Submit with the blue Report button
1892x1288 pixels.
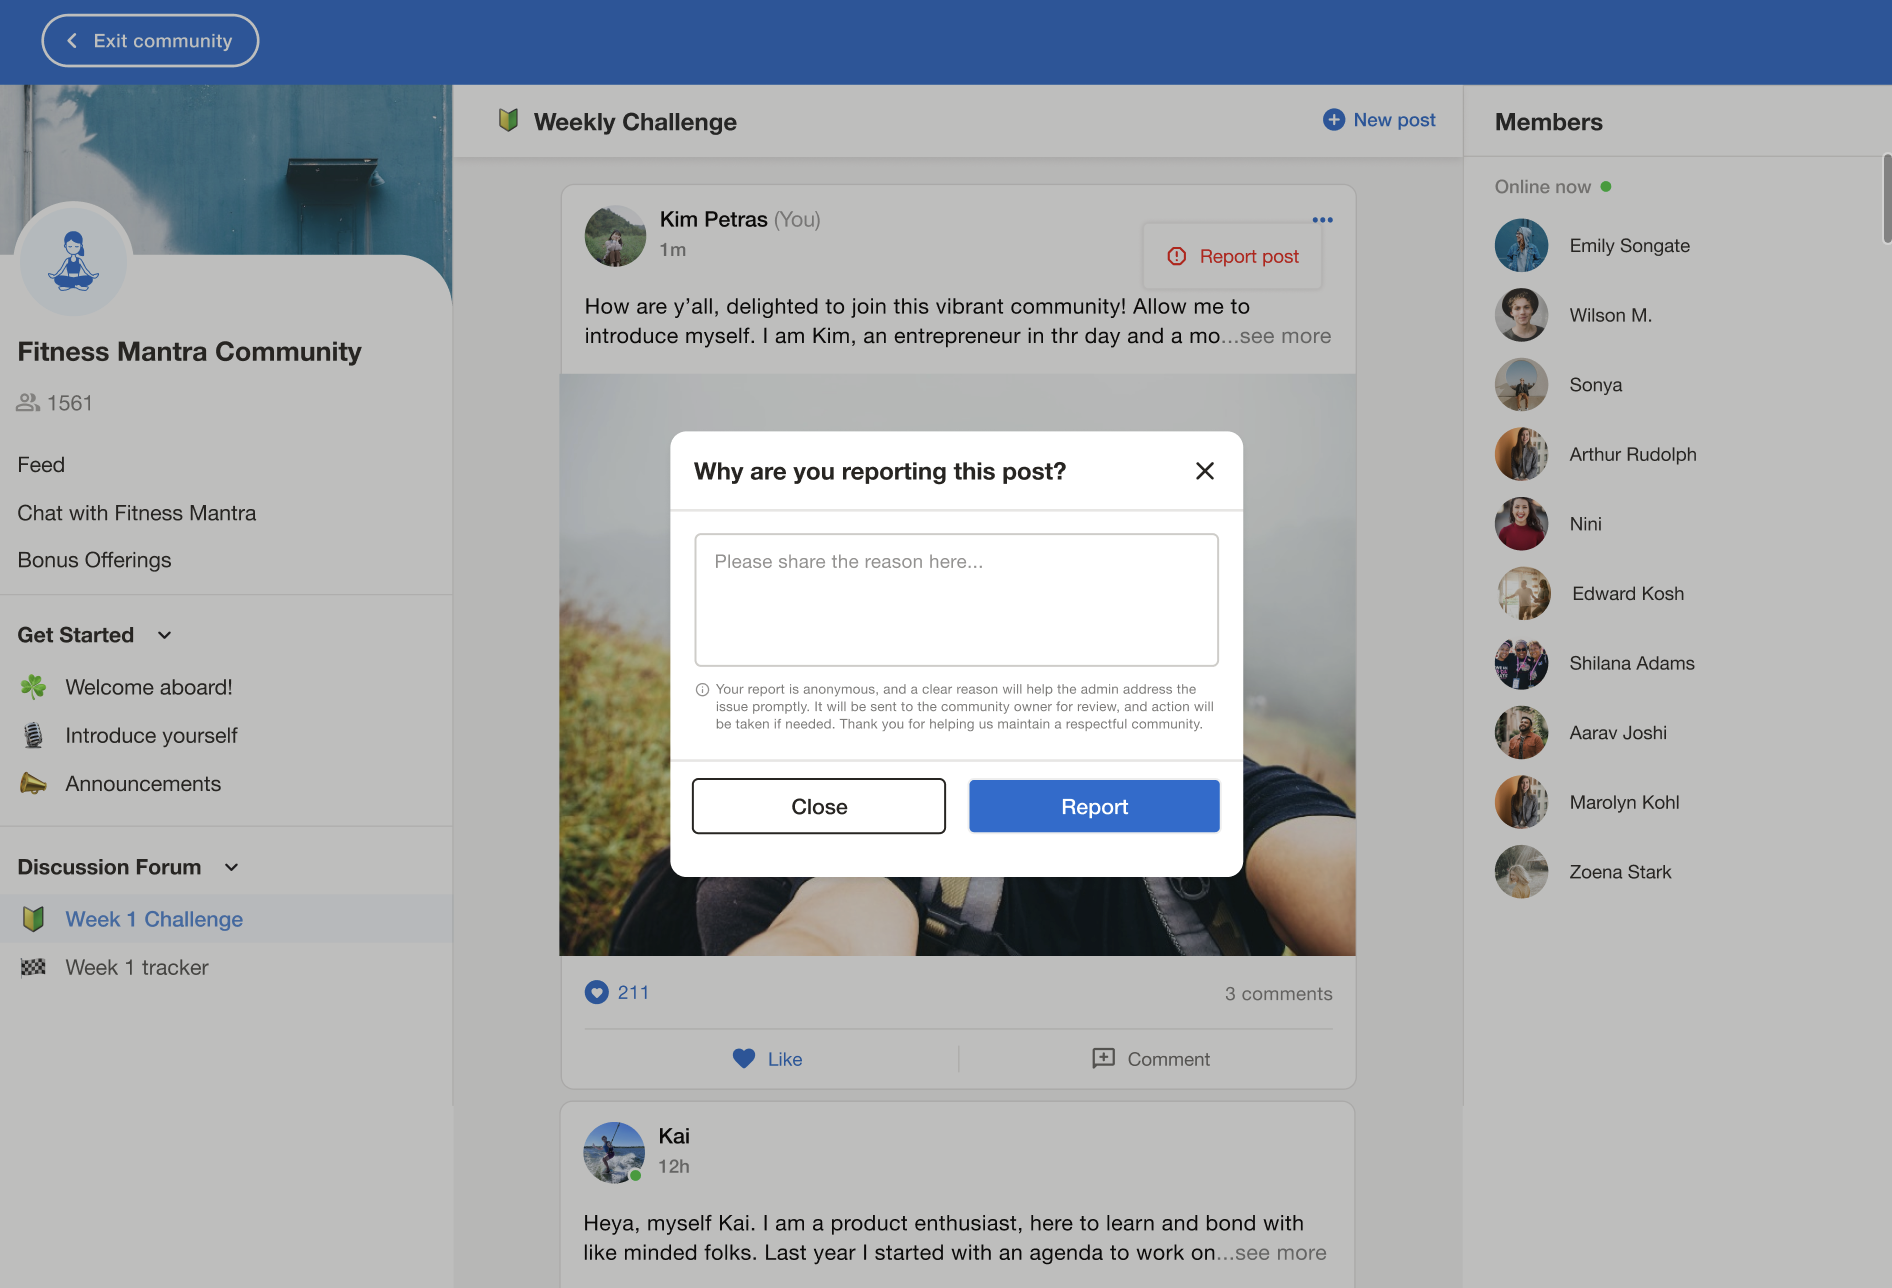click(1094, 806)
